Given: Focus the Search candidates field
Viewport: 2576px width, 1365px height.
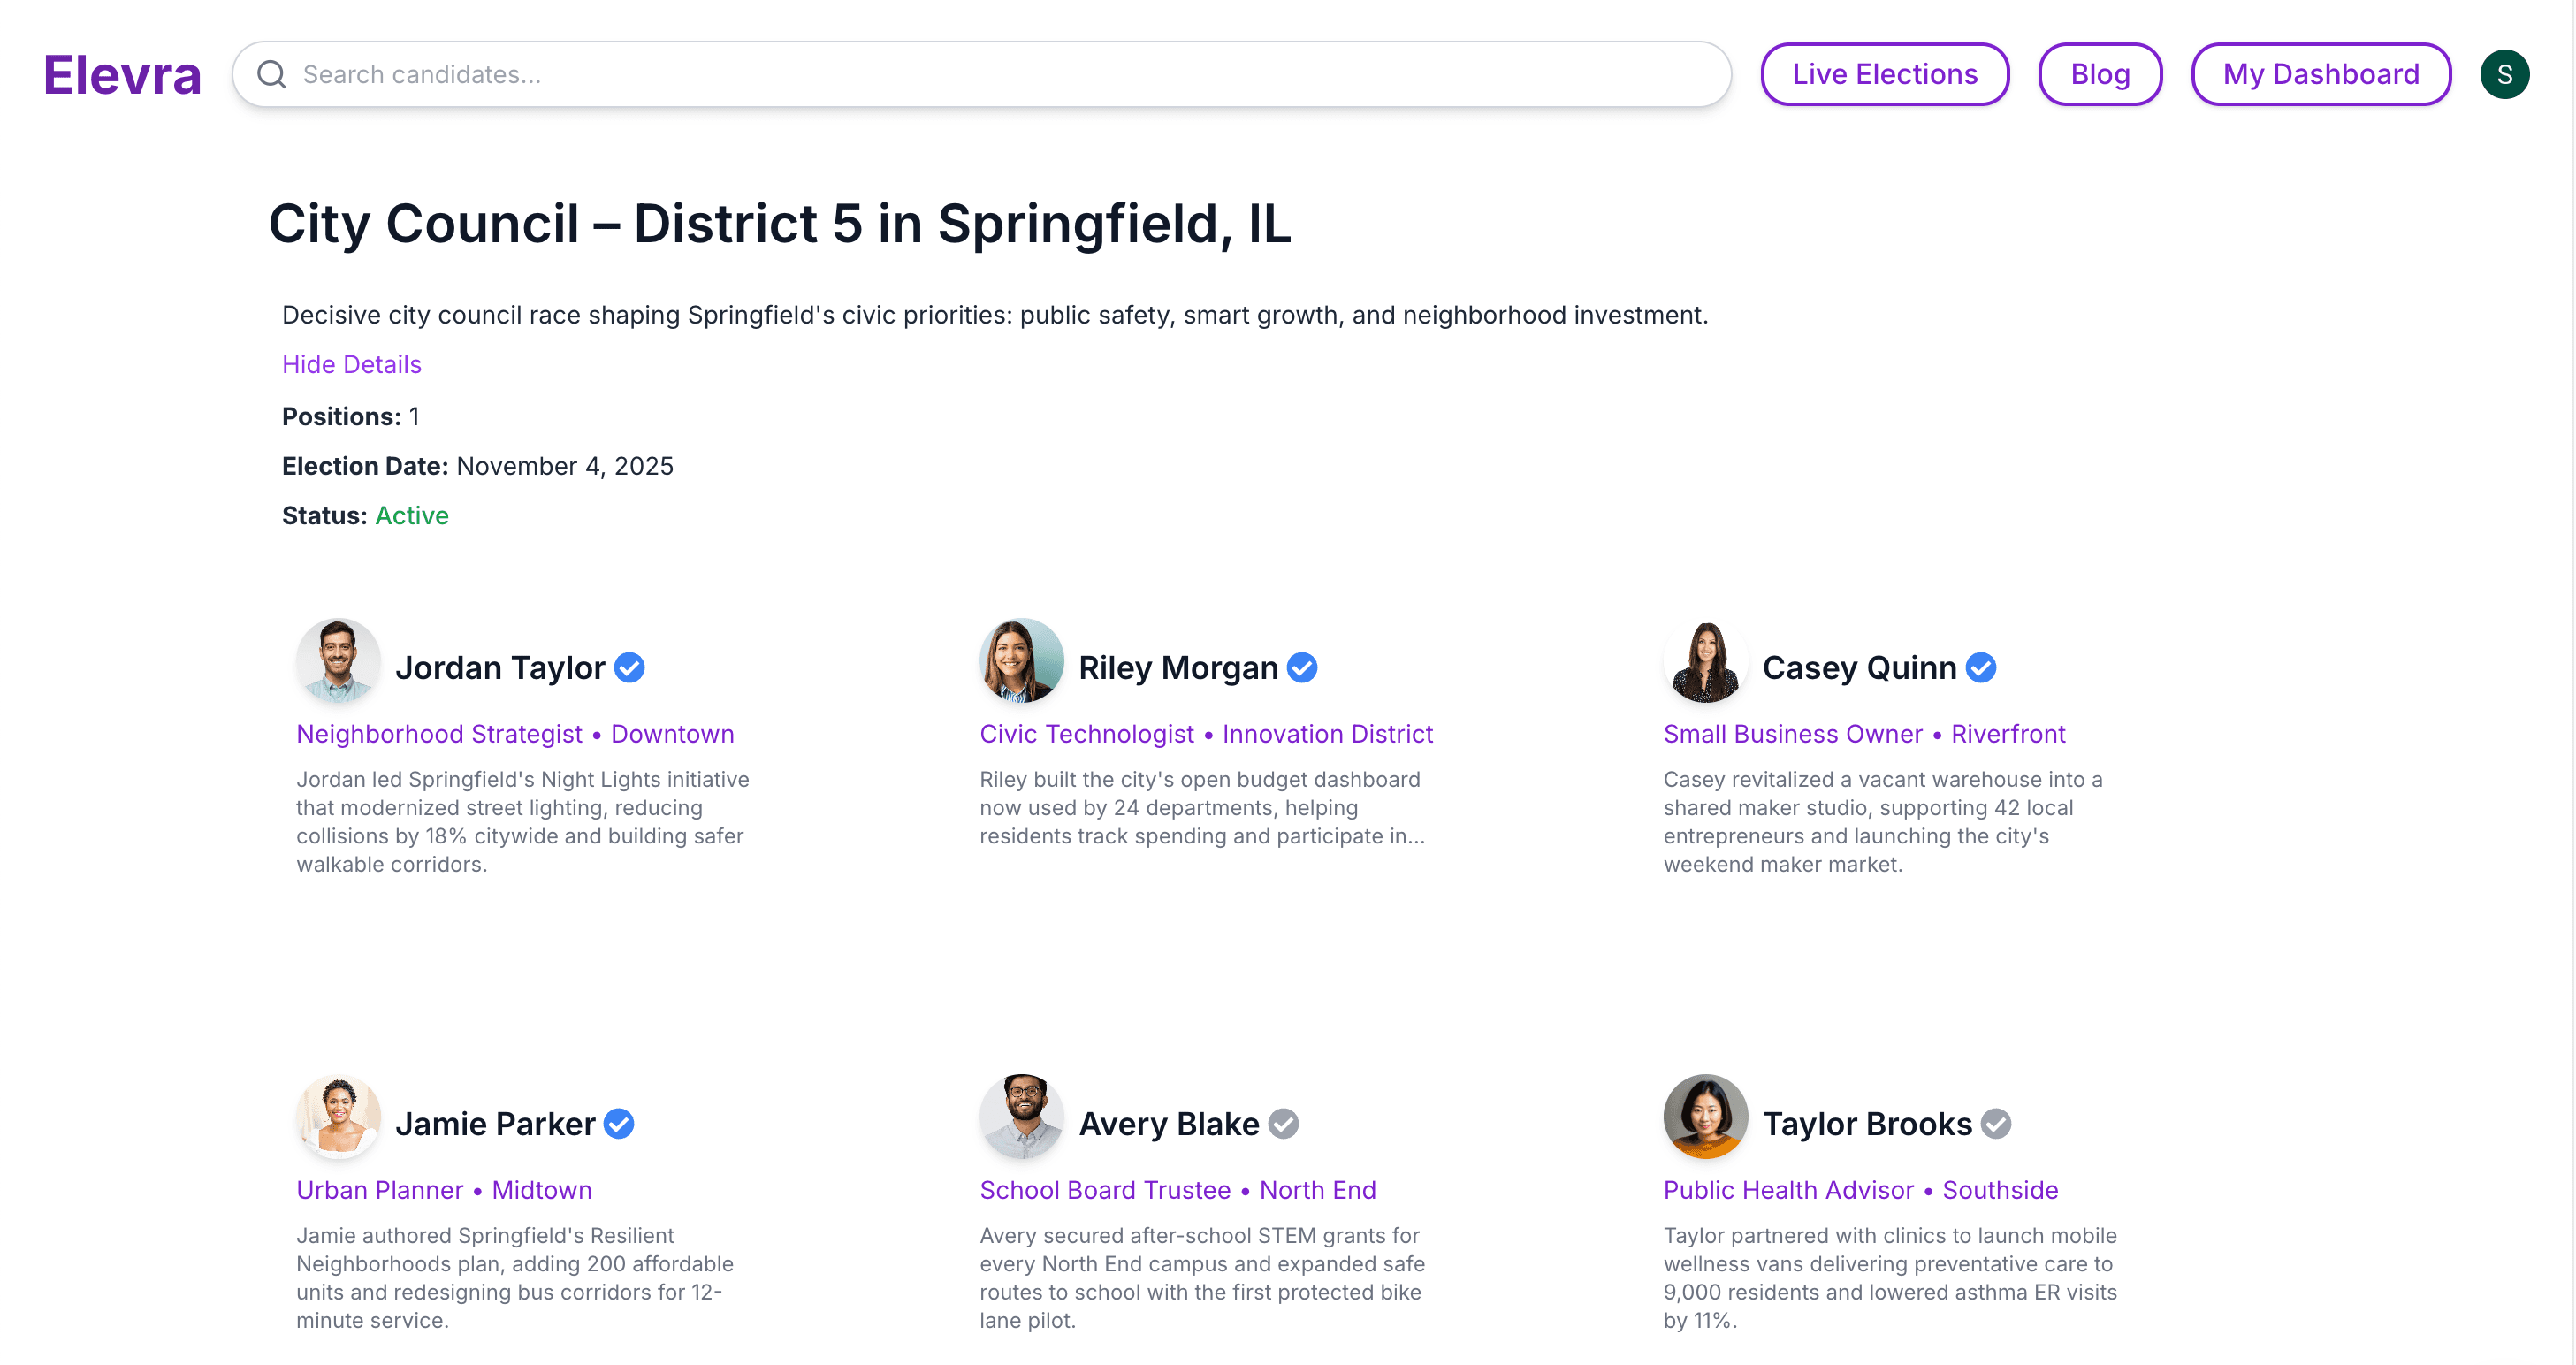Looking at the screenshot, I should pos(1000,74).
